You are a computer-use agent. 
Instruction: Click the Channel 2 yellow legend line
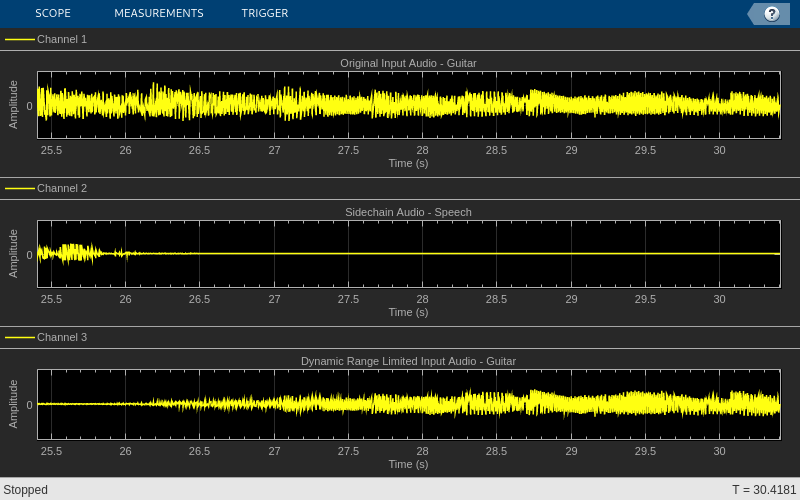click(20, 188)
